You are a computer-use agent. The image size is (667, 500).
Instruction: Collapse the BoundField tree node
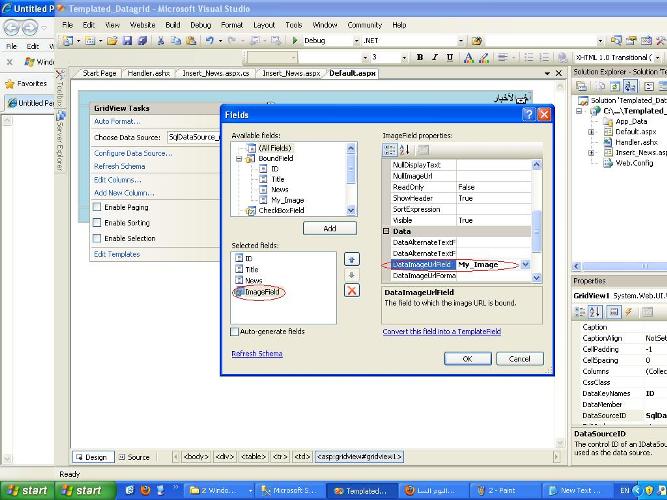coord(239,159)
